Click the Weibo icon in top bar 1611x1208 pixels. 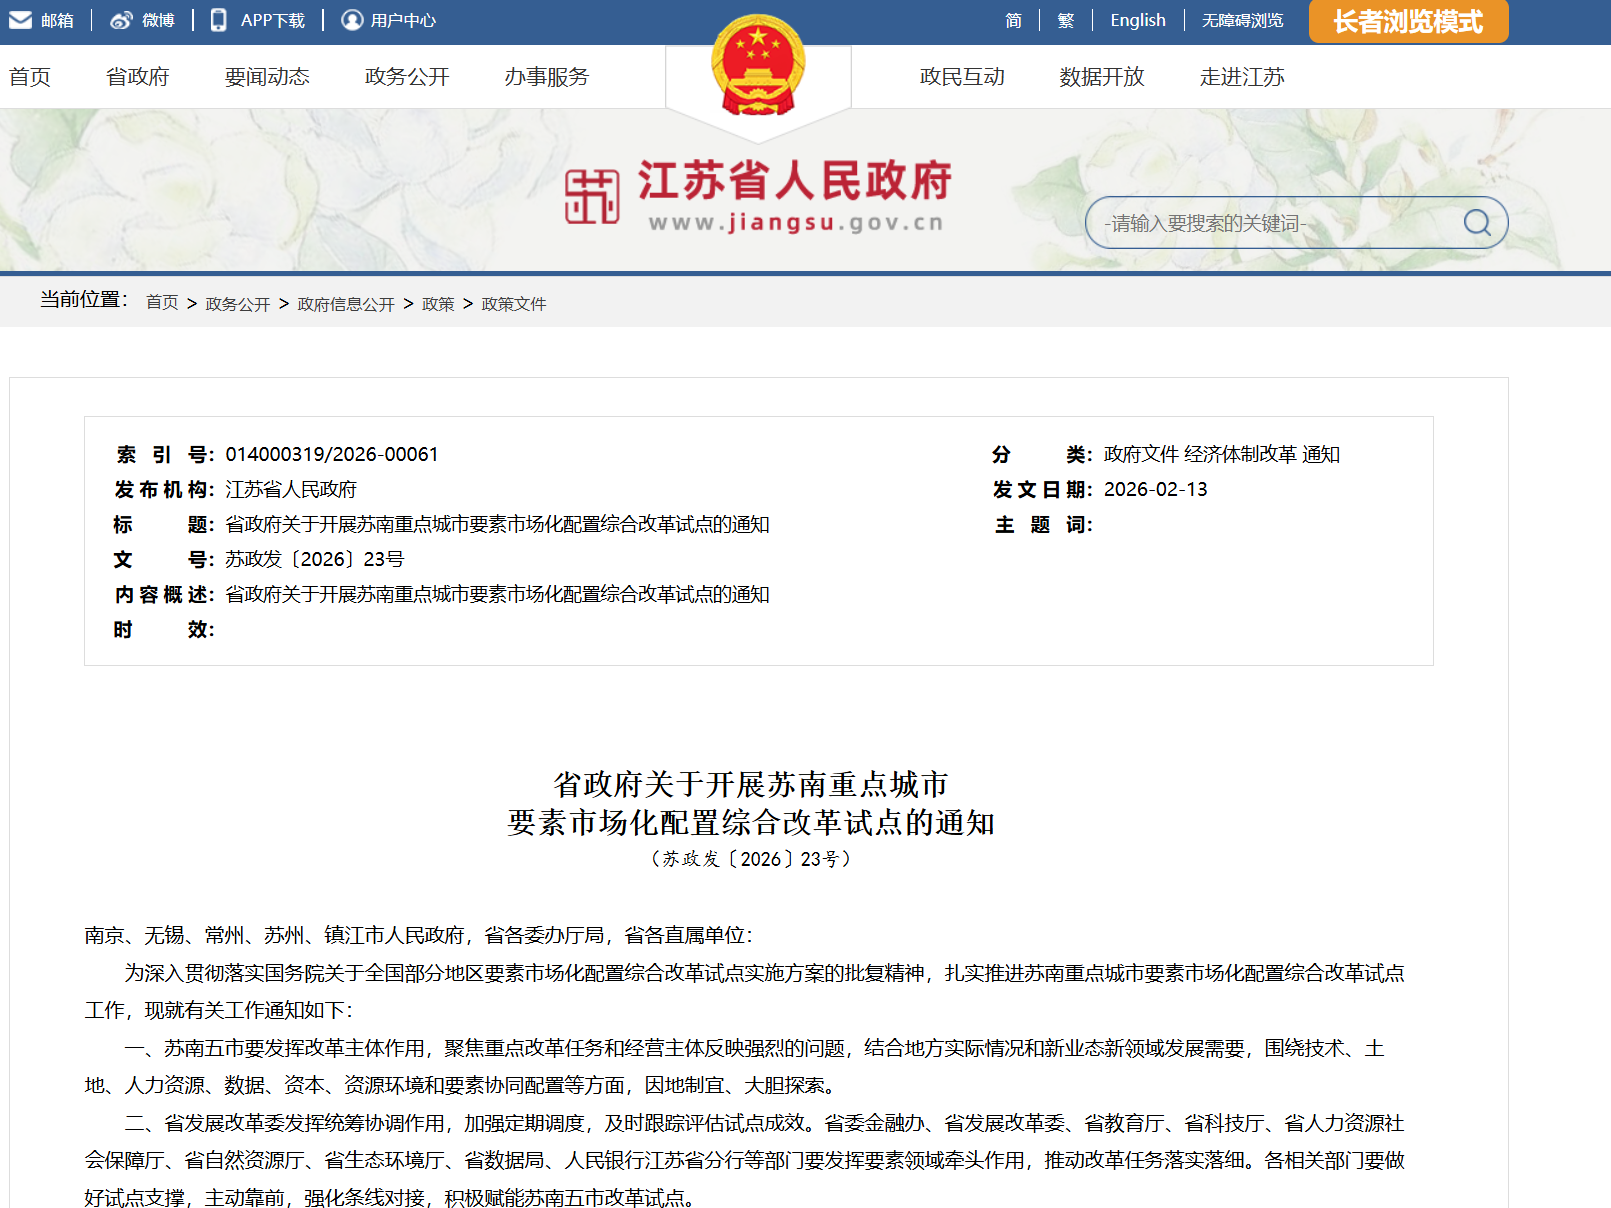click(x=121, y=20)
